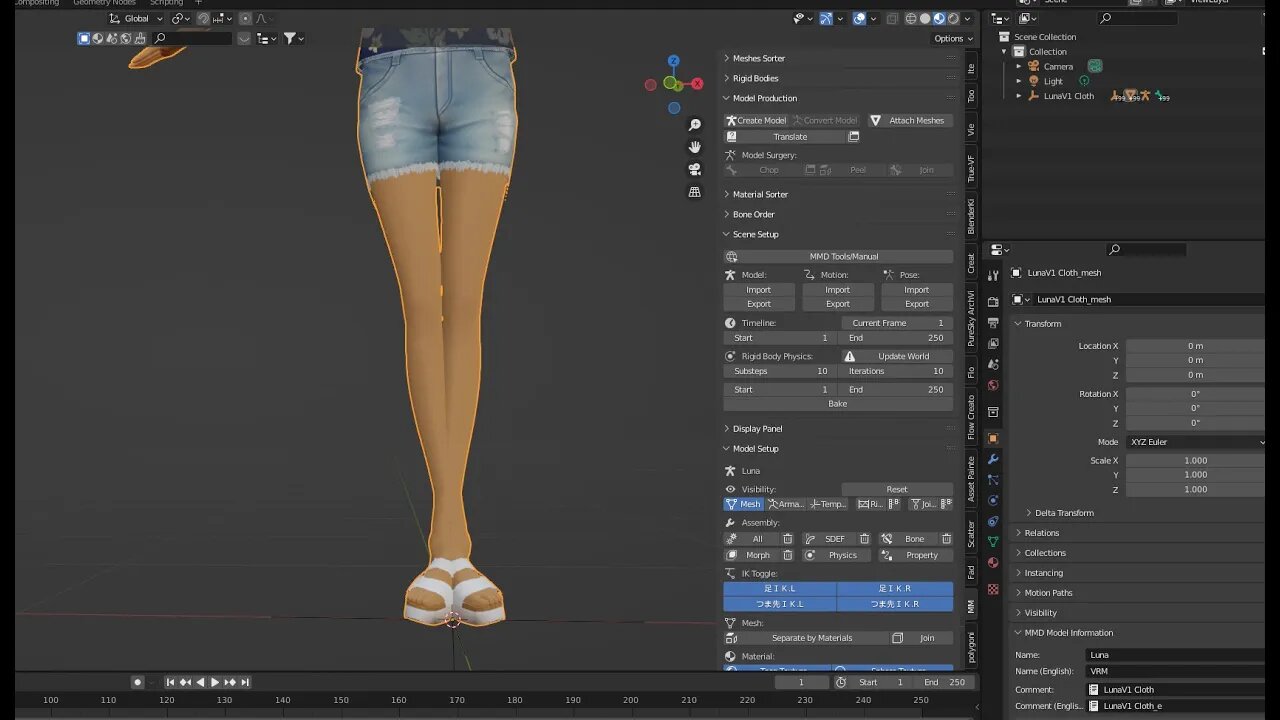Toggle camera view icon in viewport

click(695, 169)
